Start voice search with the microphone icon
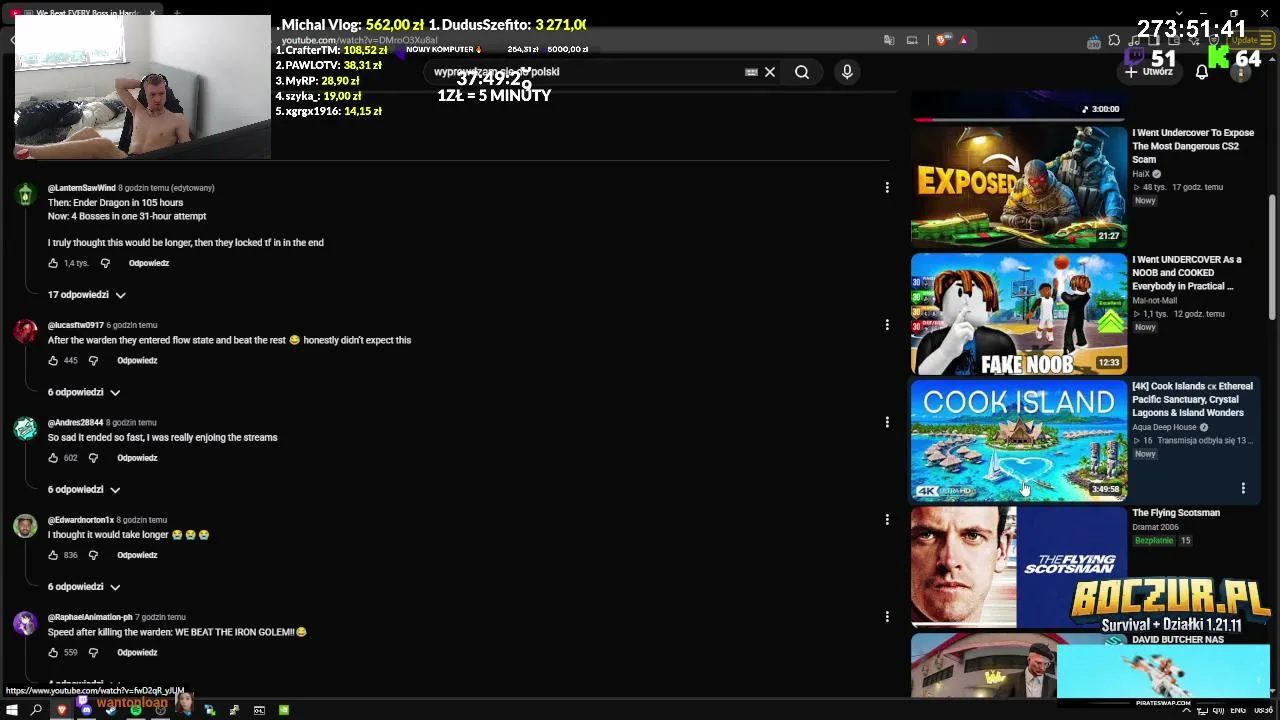The height and width of the screenshot is (720, 1280). pyautogui.click(x=847, y=72)
